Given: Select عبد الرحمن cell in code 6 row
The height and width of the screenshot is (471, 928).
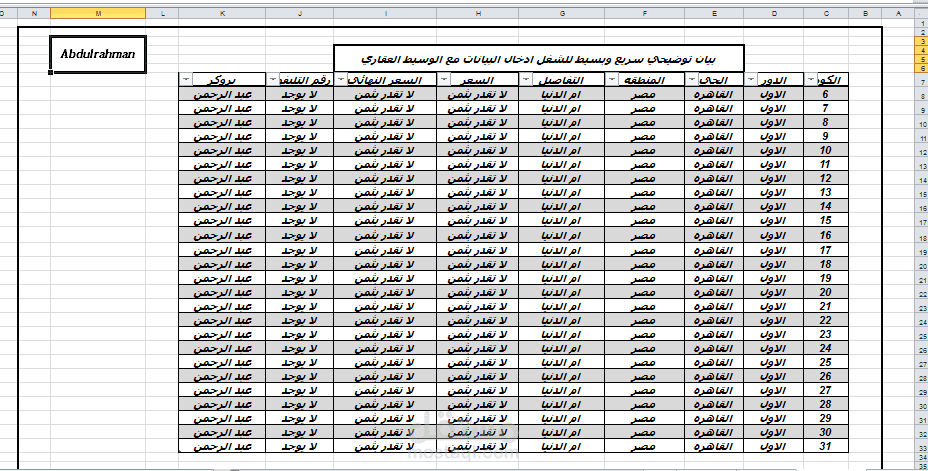Looking at the screenshot, I should point(222,94).
